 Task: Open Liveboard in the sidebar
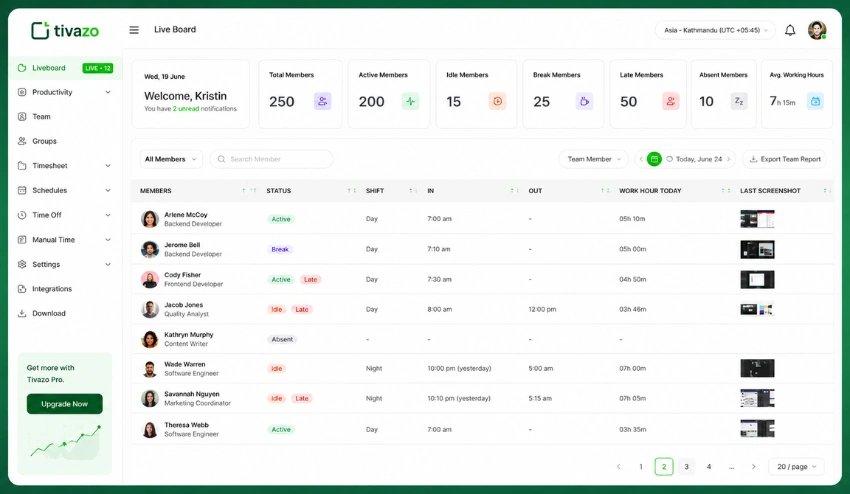point(65,68)
